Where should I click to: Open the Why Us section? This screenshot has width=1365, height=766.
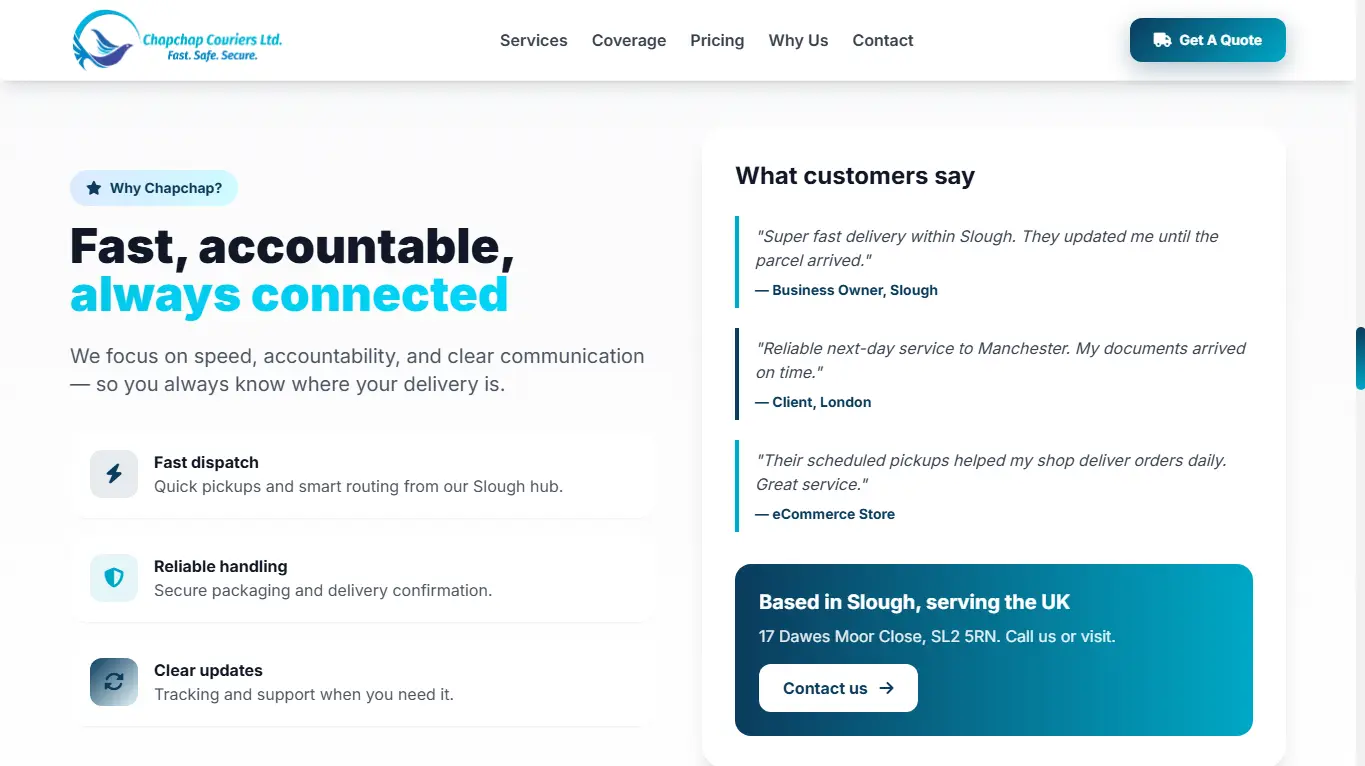(798, 40)
